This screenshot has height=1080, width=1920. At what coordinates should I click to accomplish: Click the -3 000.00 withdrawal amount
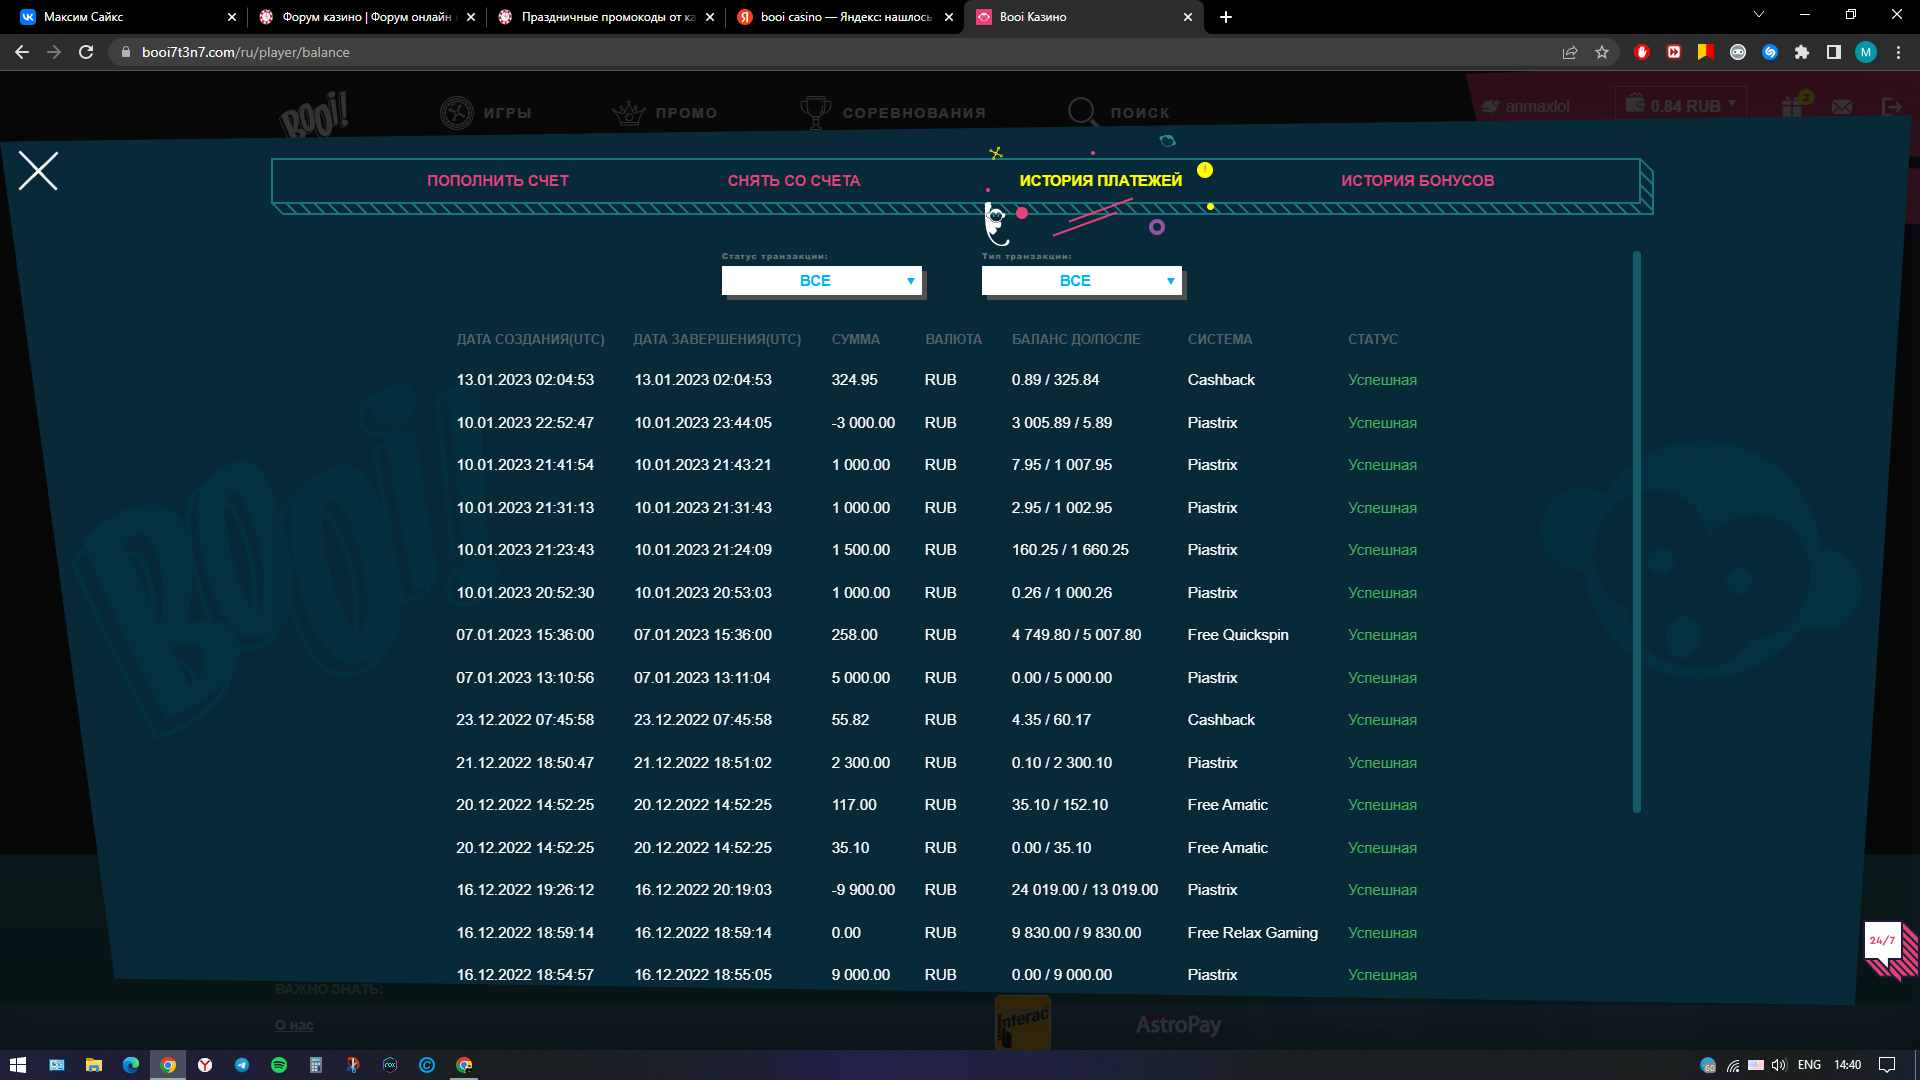[x=863, y=423]
